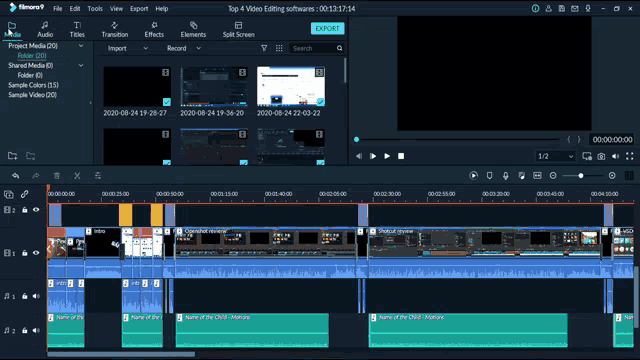The image size is (640, 360).
Task: Open the Export menu
Action: coord(139,9)
